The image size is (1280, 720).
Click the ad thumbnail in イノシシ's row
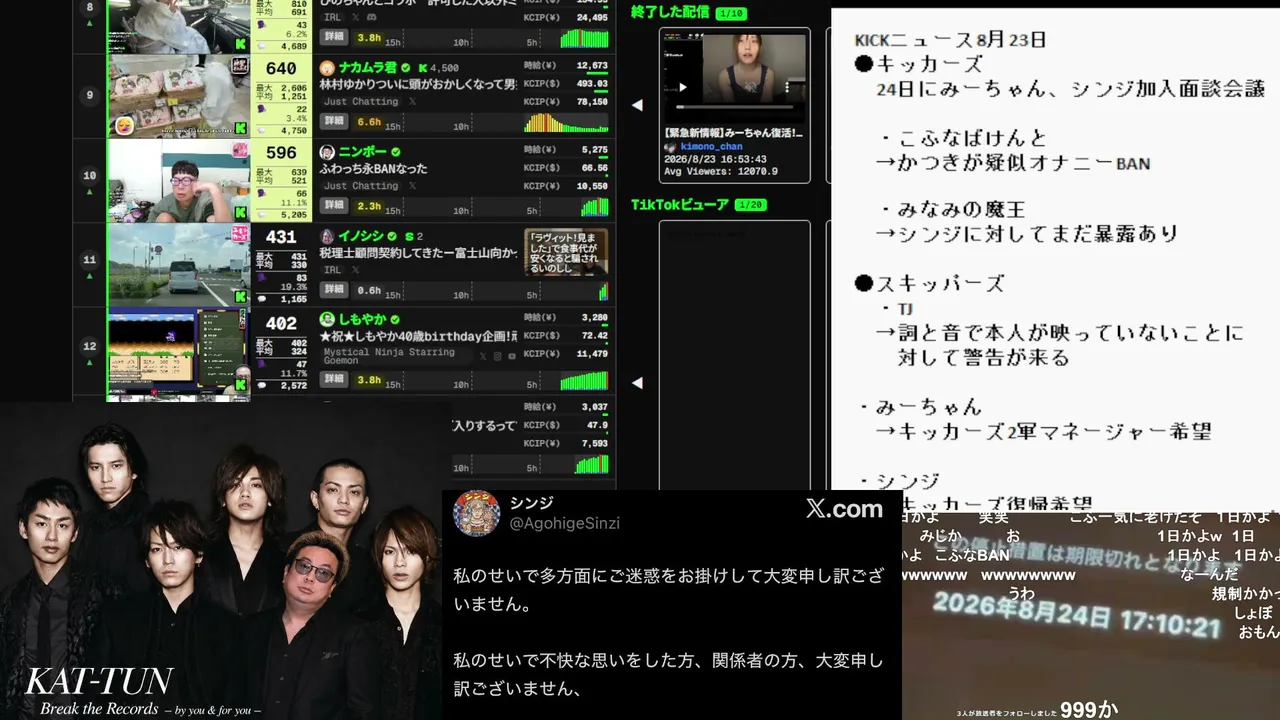(565, 252)
